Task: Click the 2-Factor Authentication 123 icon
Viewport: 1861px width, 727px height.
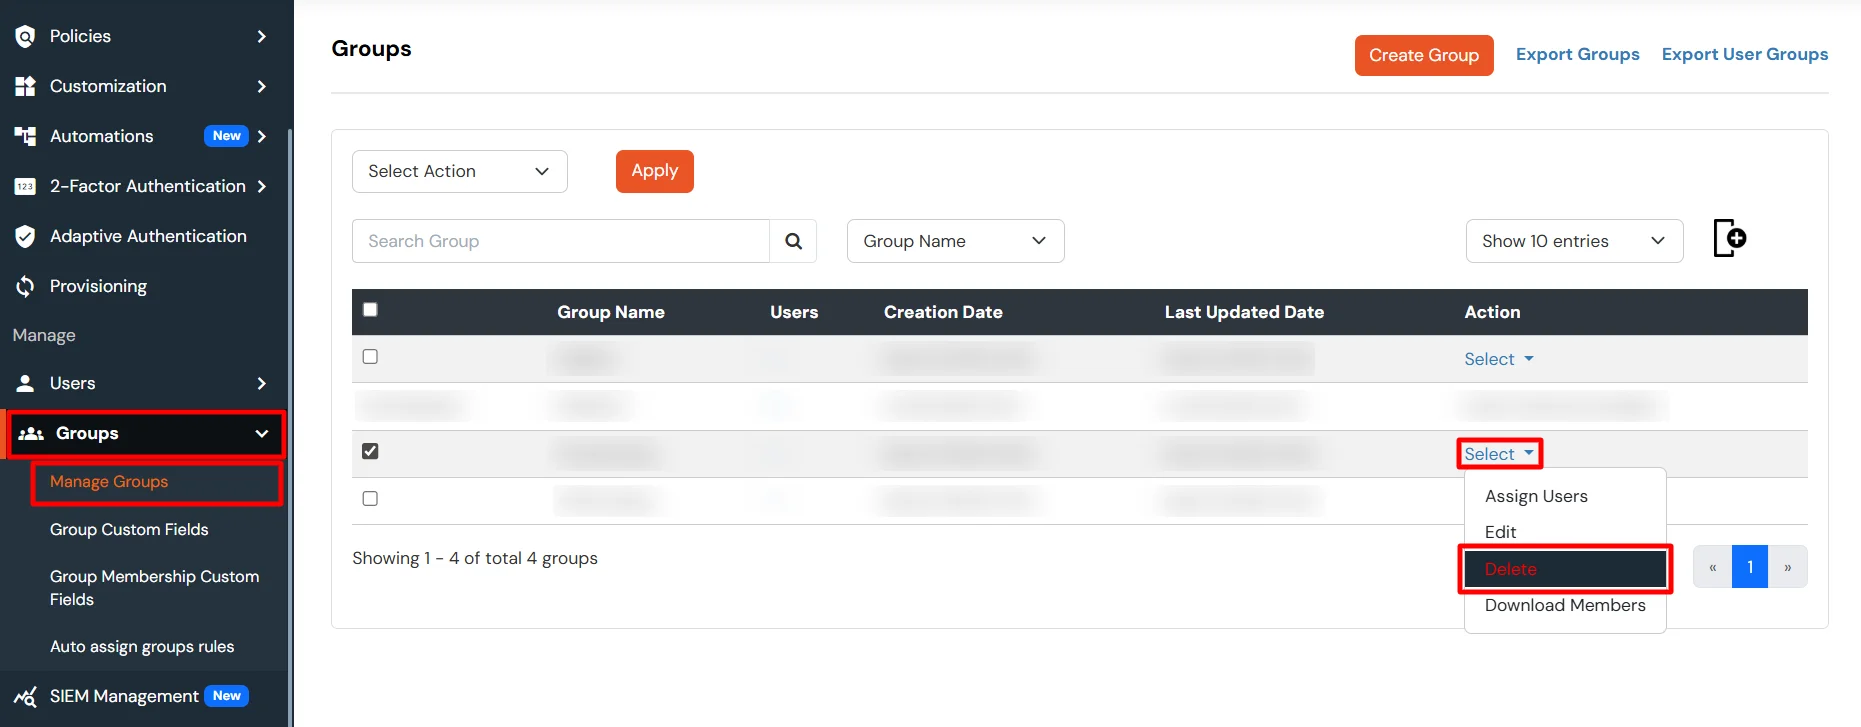Action: coord(25,186)
